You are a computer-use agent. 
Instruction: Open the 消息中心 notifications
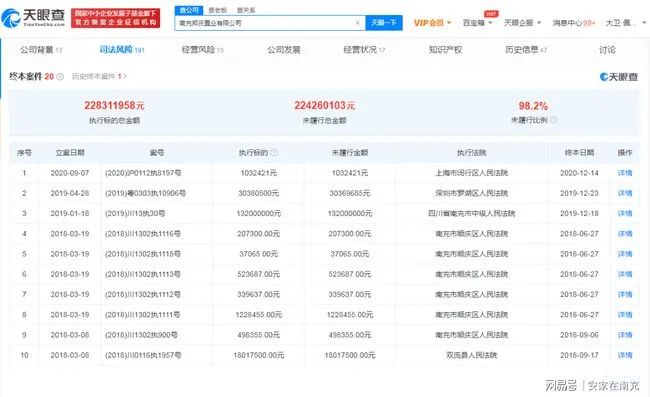point(573,23)
